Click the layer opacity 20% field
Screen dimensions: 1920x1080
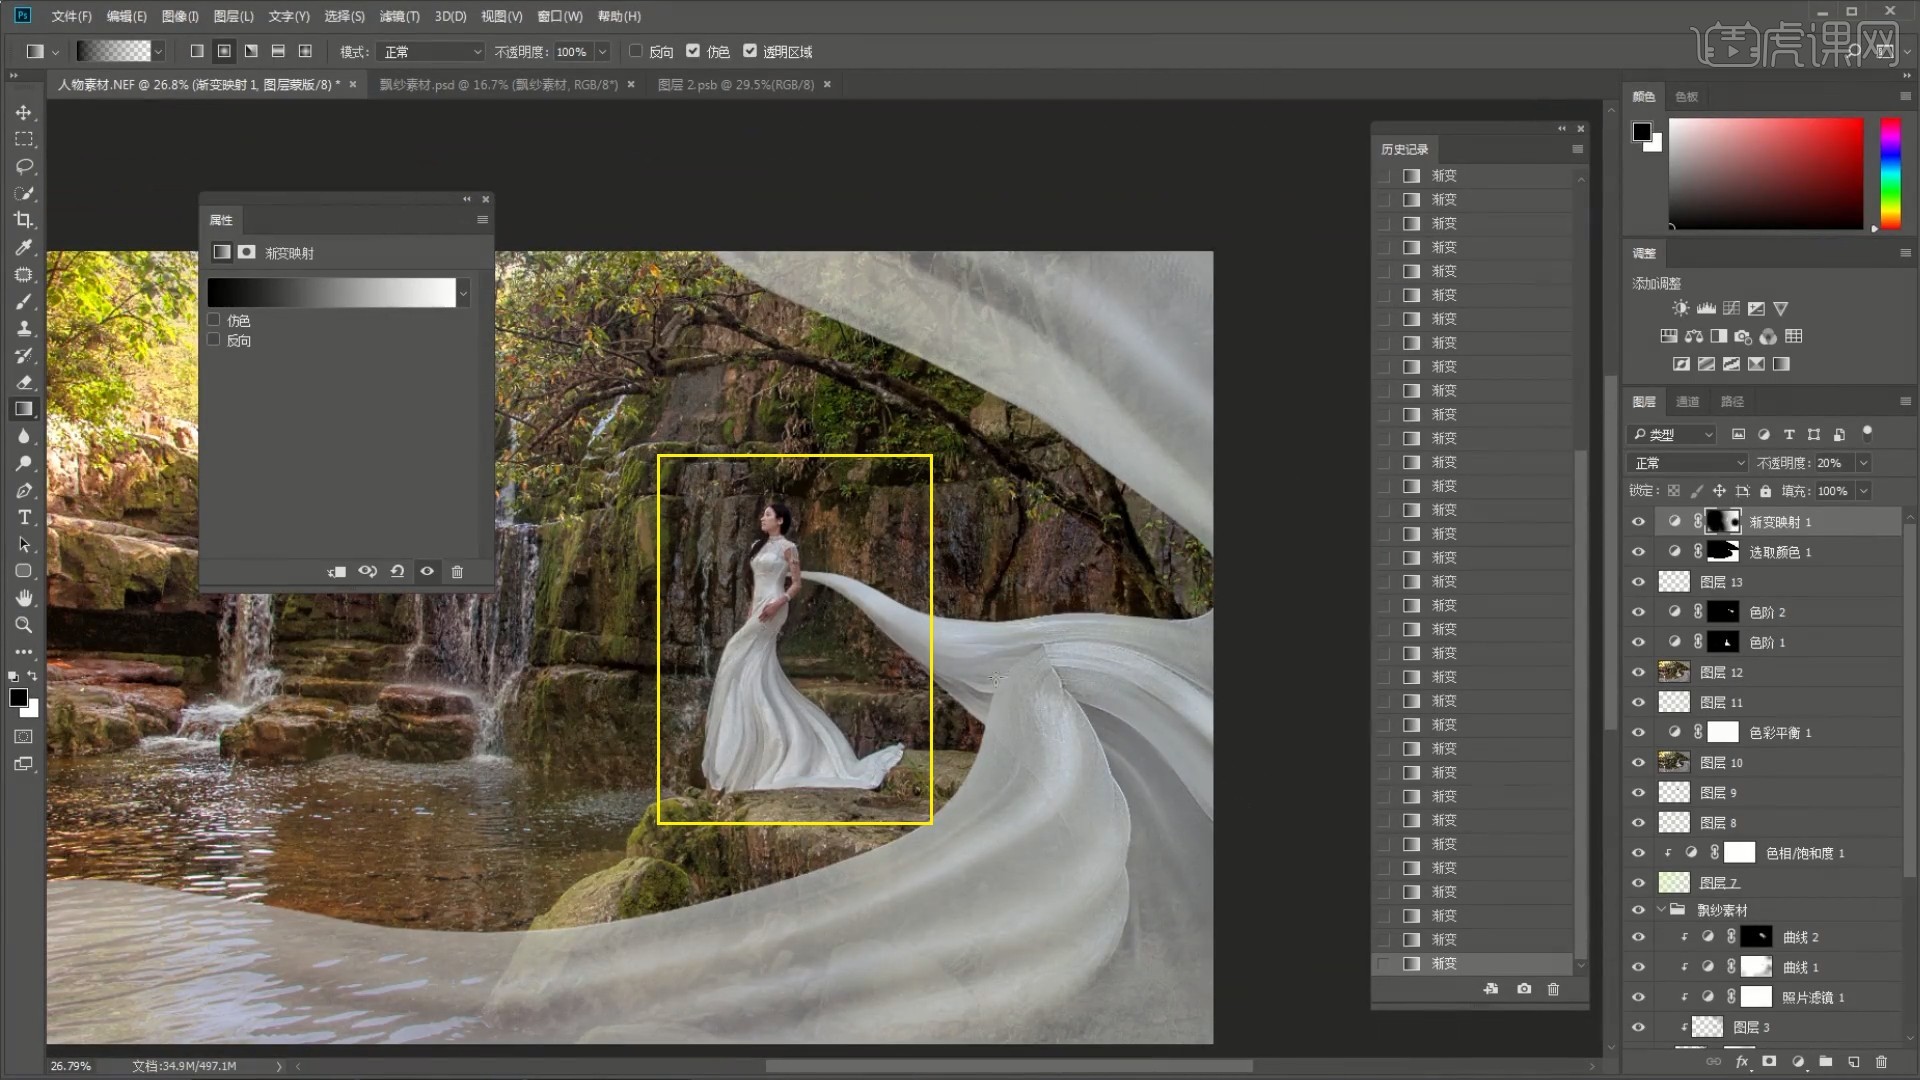pos(1829,463)
